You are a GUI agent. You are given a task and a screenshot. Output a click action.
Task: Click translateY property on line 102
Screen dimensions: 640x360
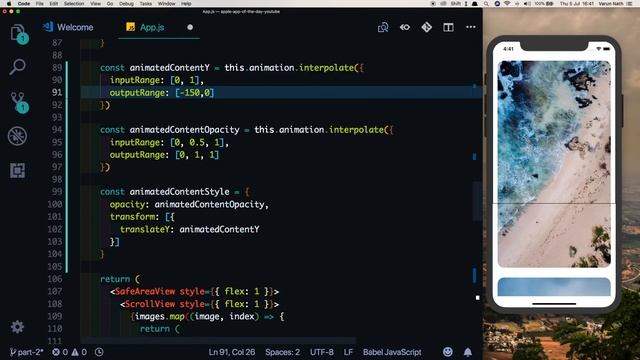[x=145, y=229]
